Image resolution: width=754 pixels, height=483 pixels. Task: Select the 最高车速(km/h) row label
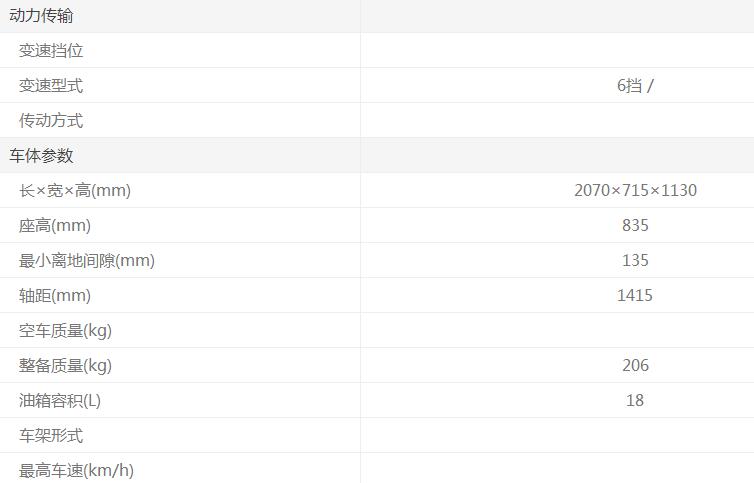coord(76,470)
